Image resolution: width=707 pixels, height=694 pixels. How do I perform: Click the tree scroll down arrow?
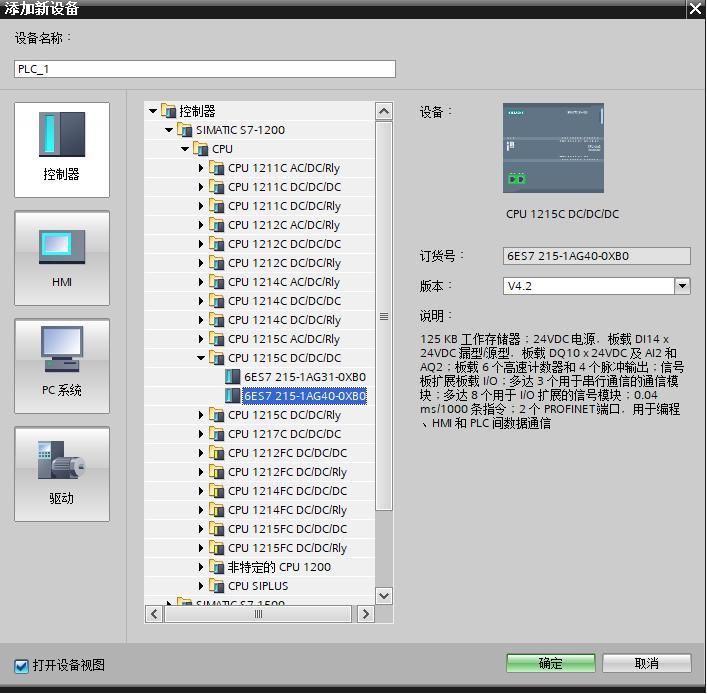tap(384, 596)
